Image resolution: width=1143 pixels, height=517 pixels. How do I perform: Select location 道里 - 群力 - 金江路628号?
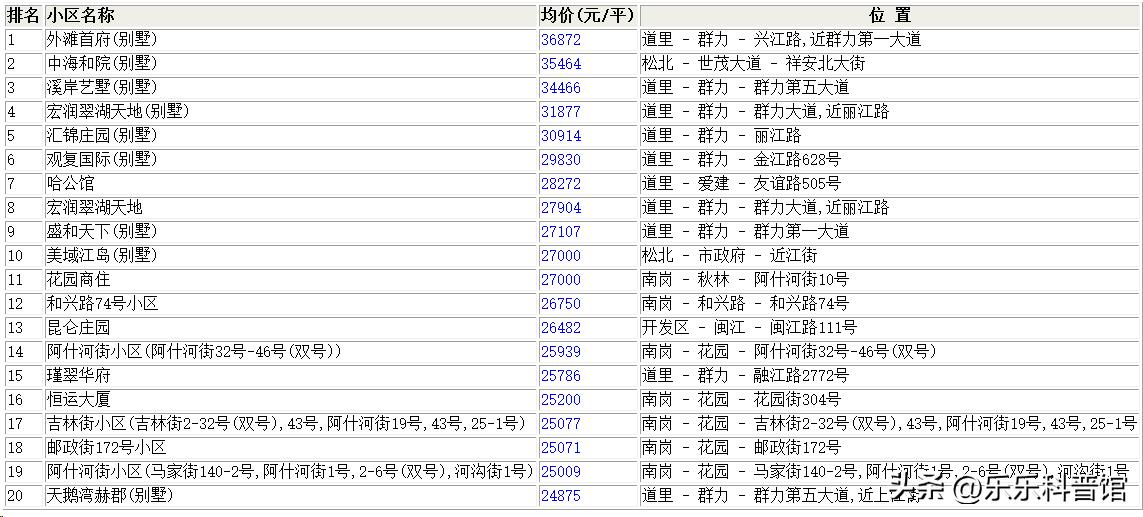[889, 160]
